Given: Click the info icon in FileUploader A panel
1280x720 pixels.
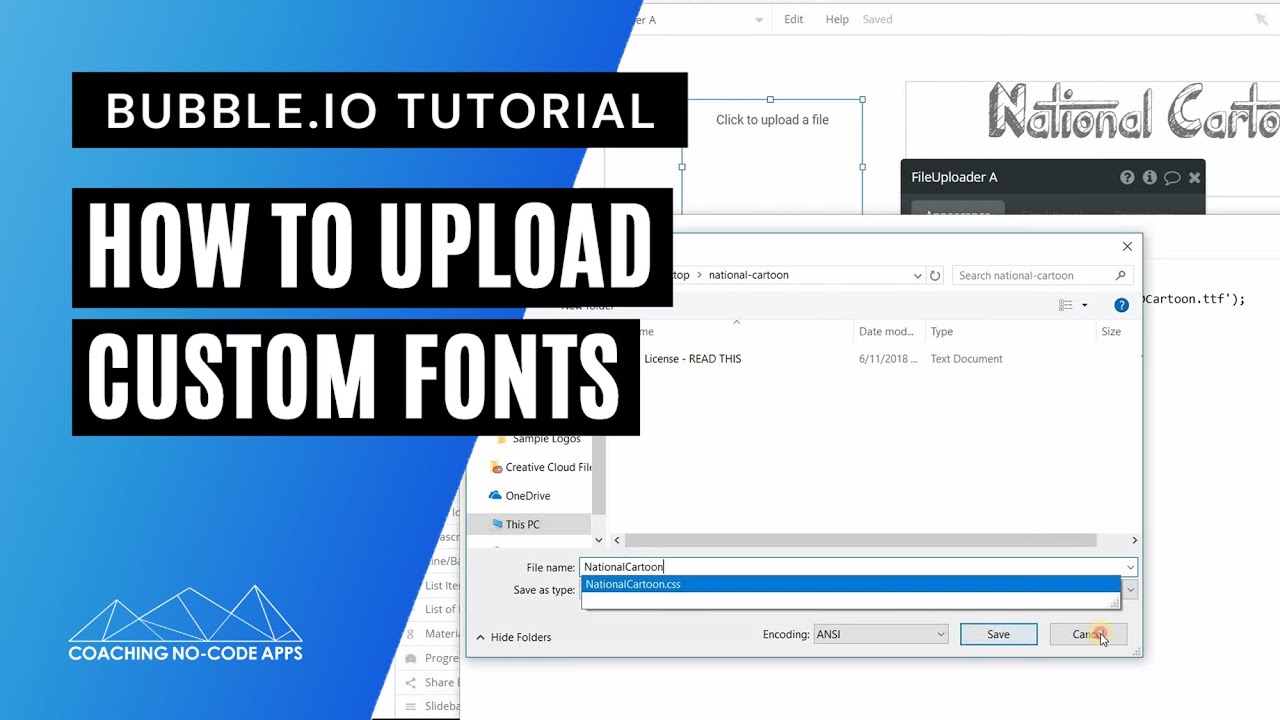Looking at the screenshot, I should point(1150,177).
